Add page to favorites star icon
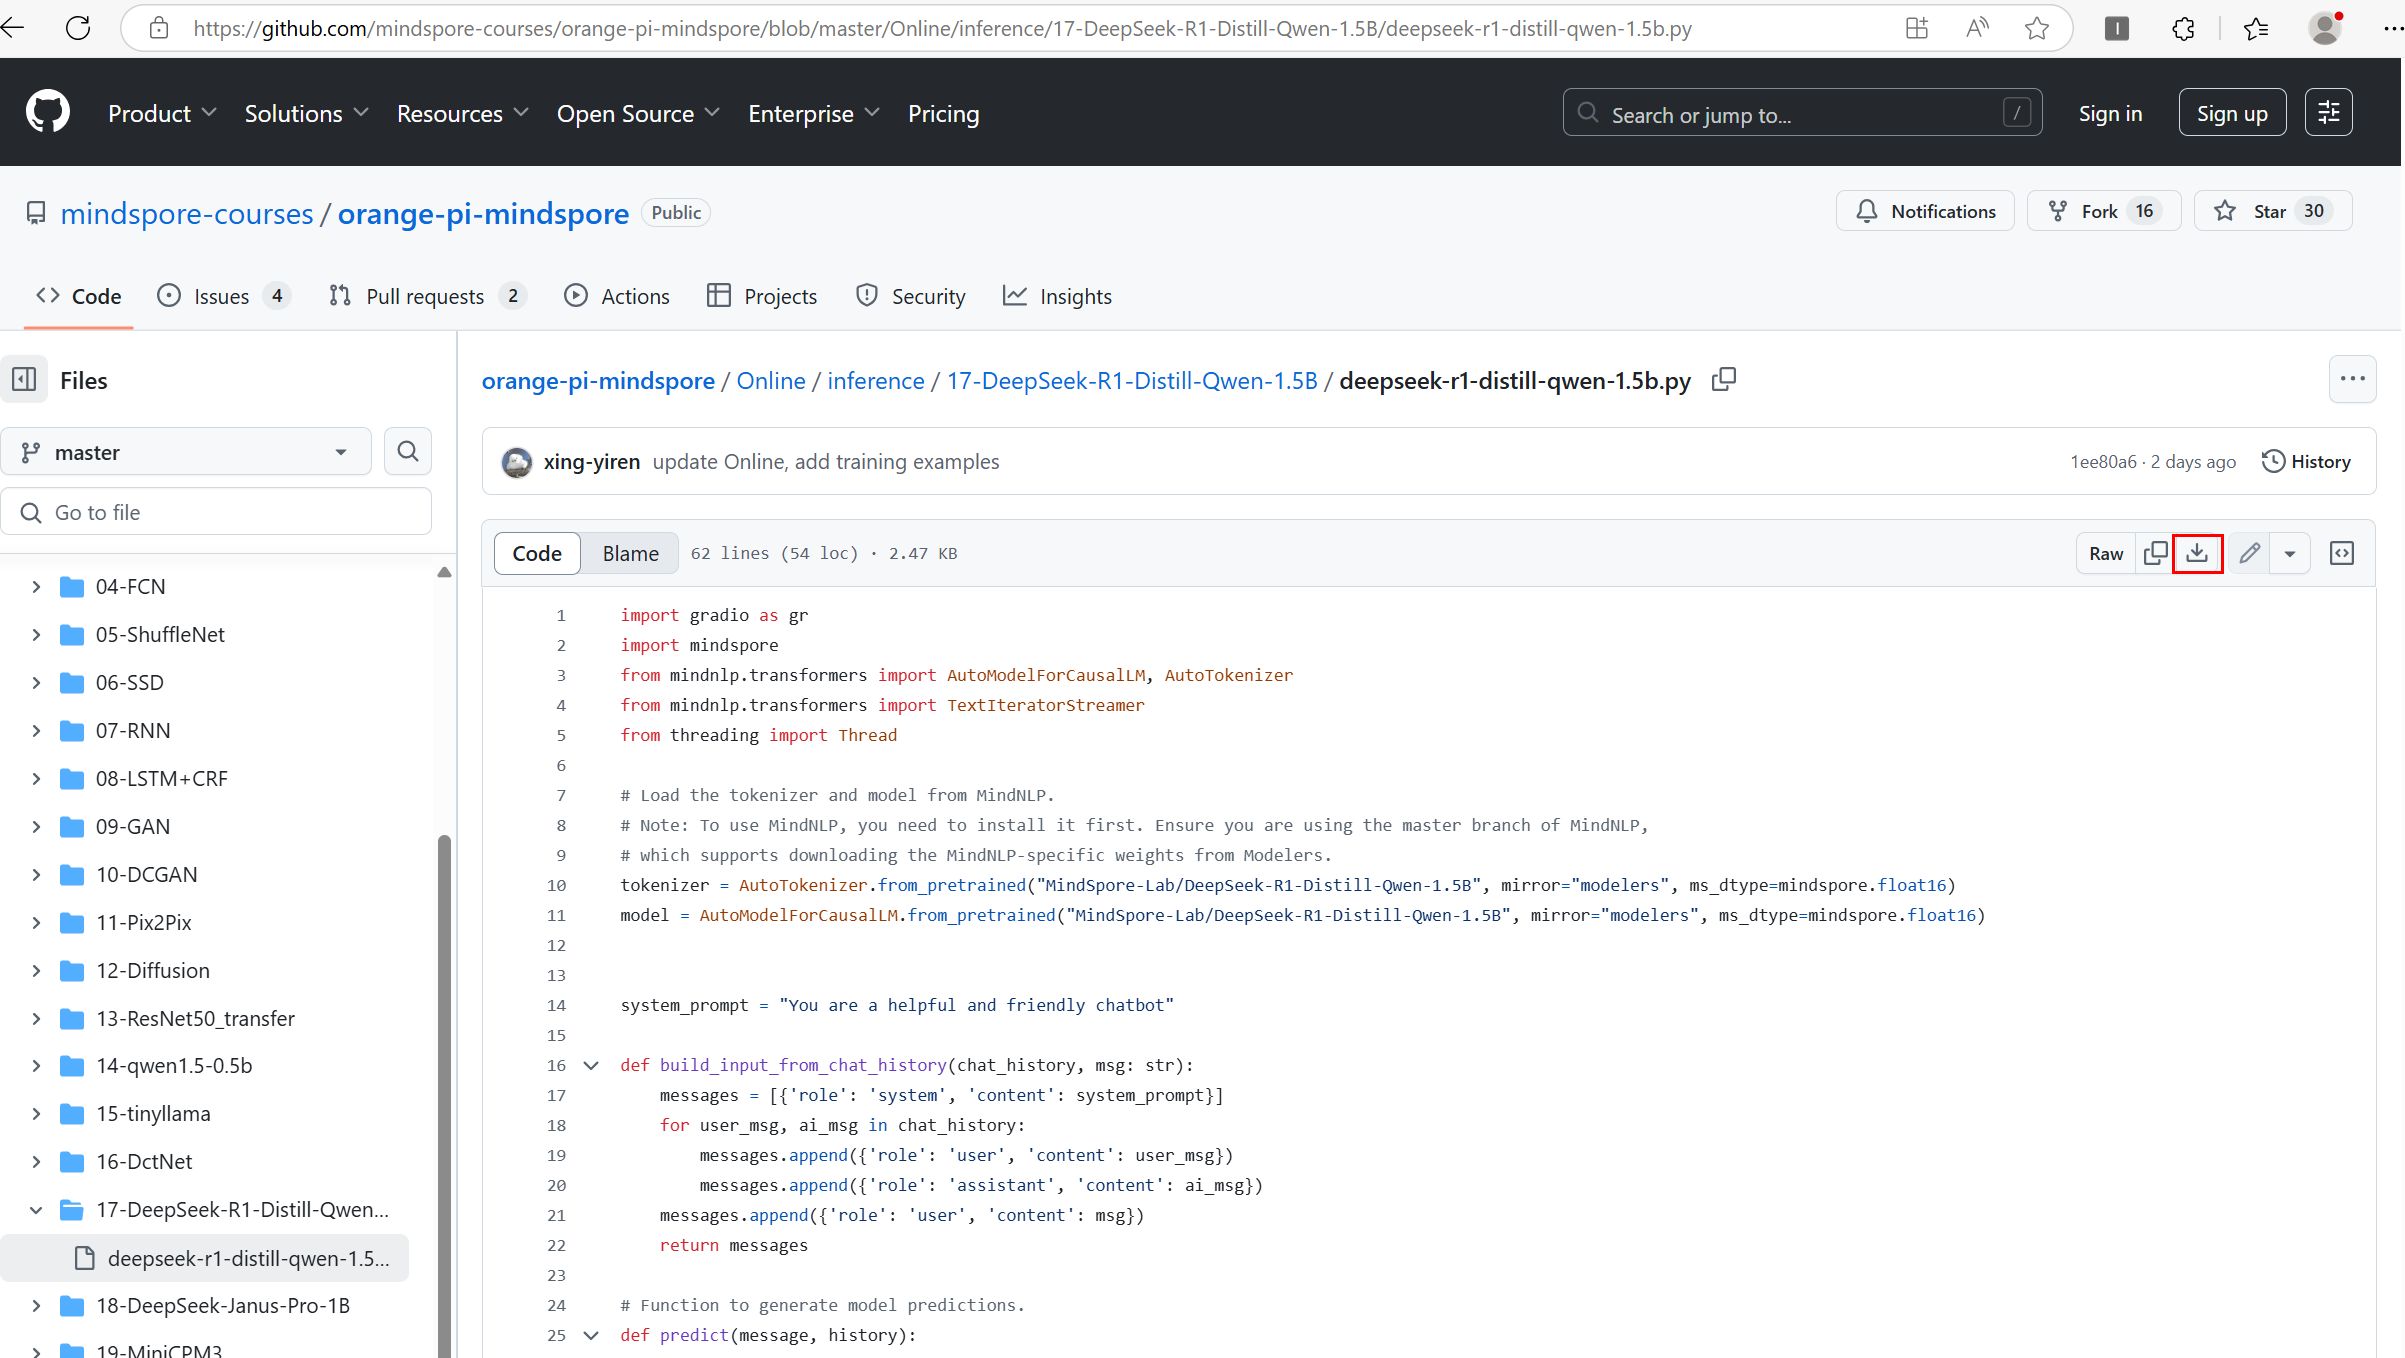Image resolution: width=2405 pixels, height=1358 pixels. (x=2036, y=28)
